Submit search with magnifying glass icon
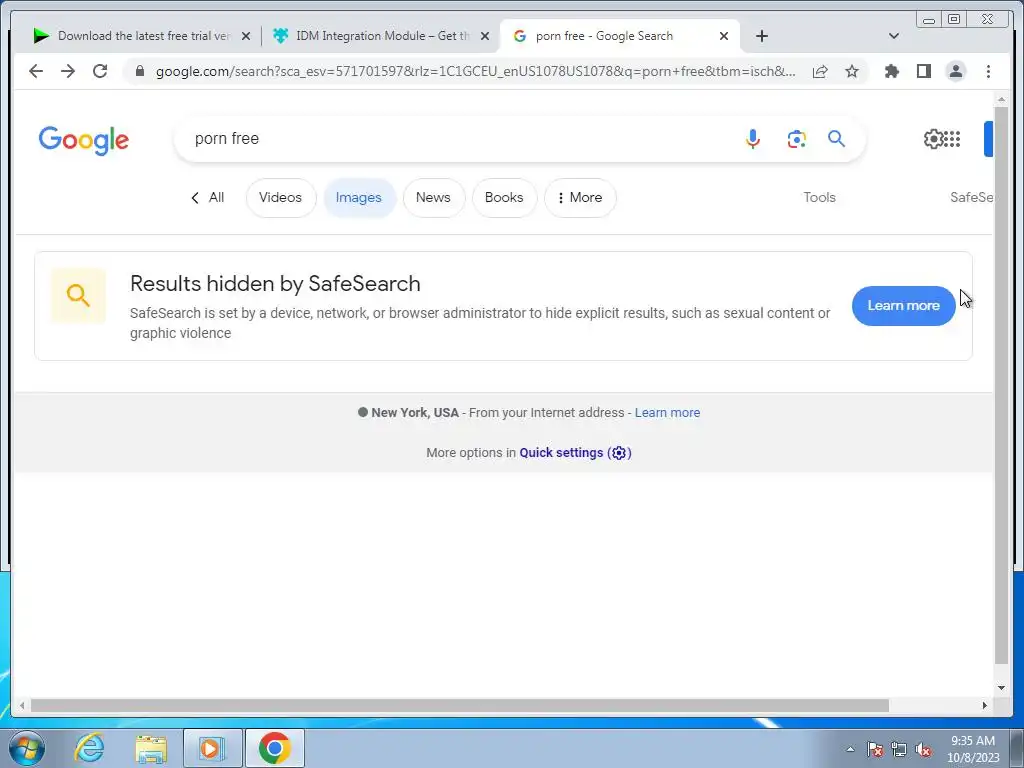1024x768 pixels. (837, 138)
